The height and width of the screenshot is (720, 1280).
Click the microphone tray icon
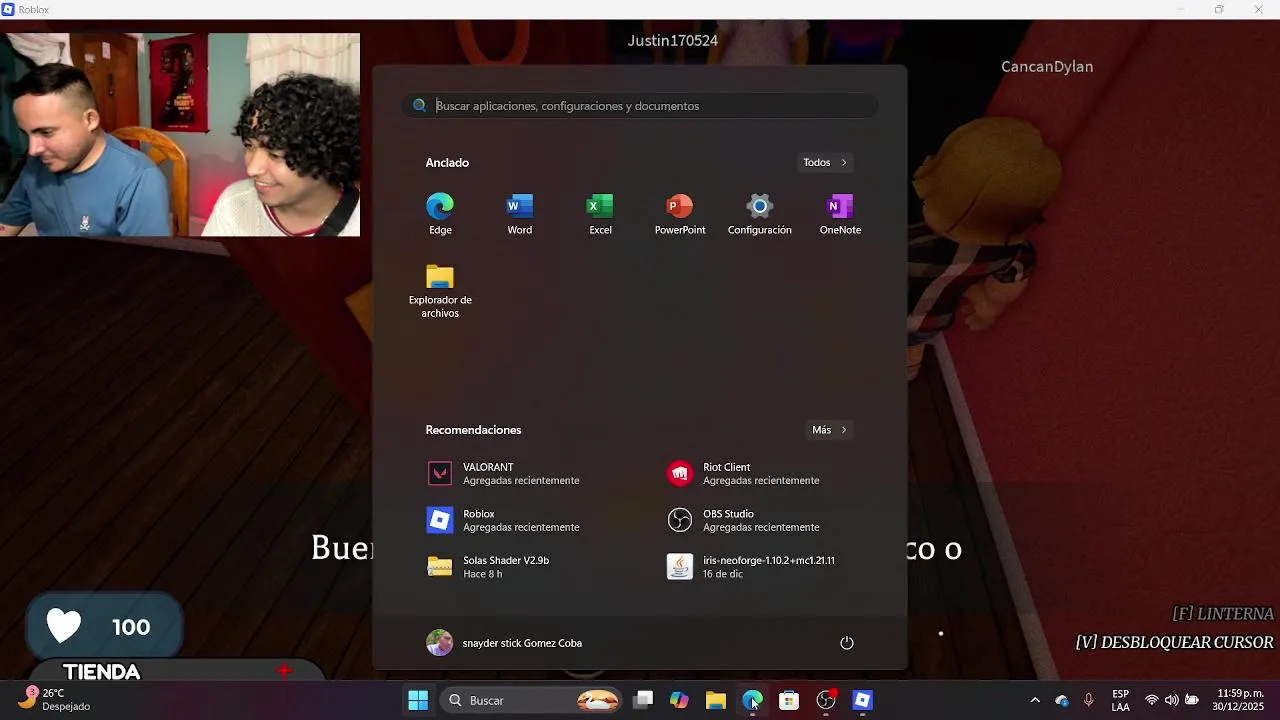point(1089,700)
